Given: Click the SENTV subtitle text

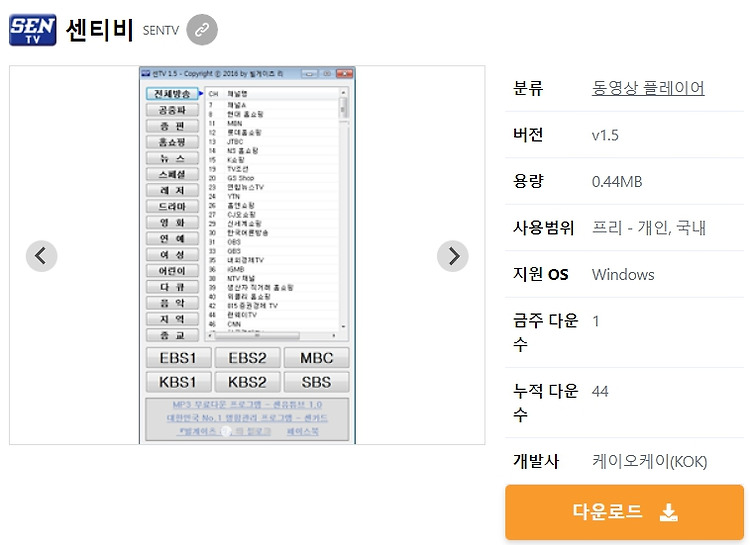Looking at the screenshot, I should click(x=161, y=31).
